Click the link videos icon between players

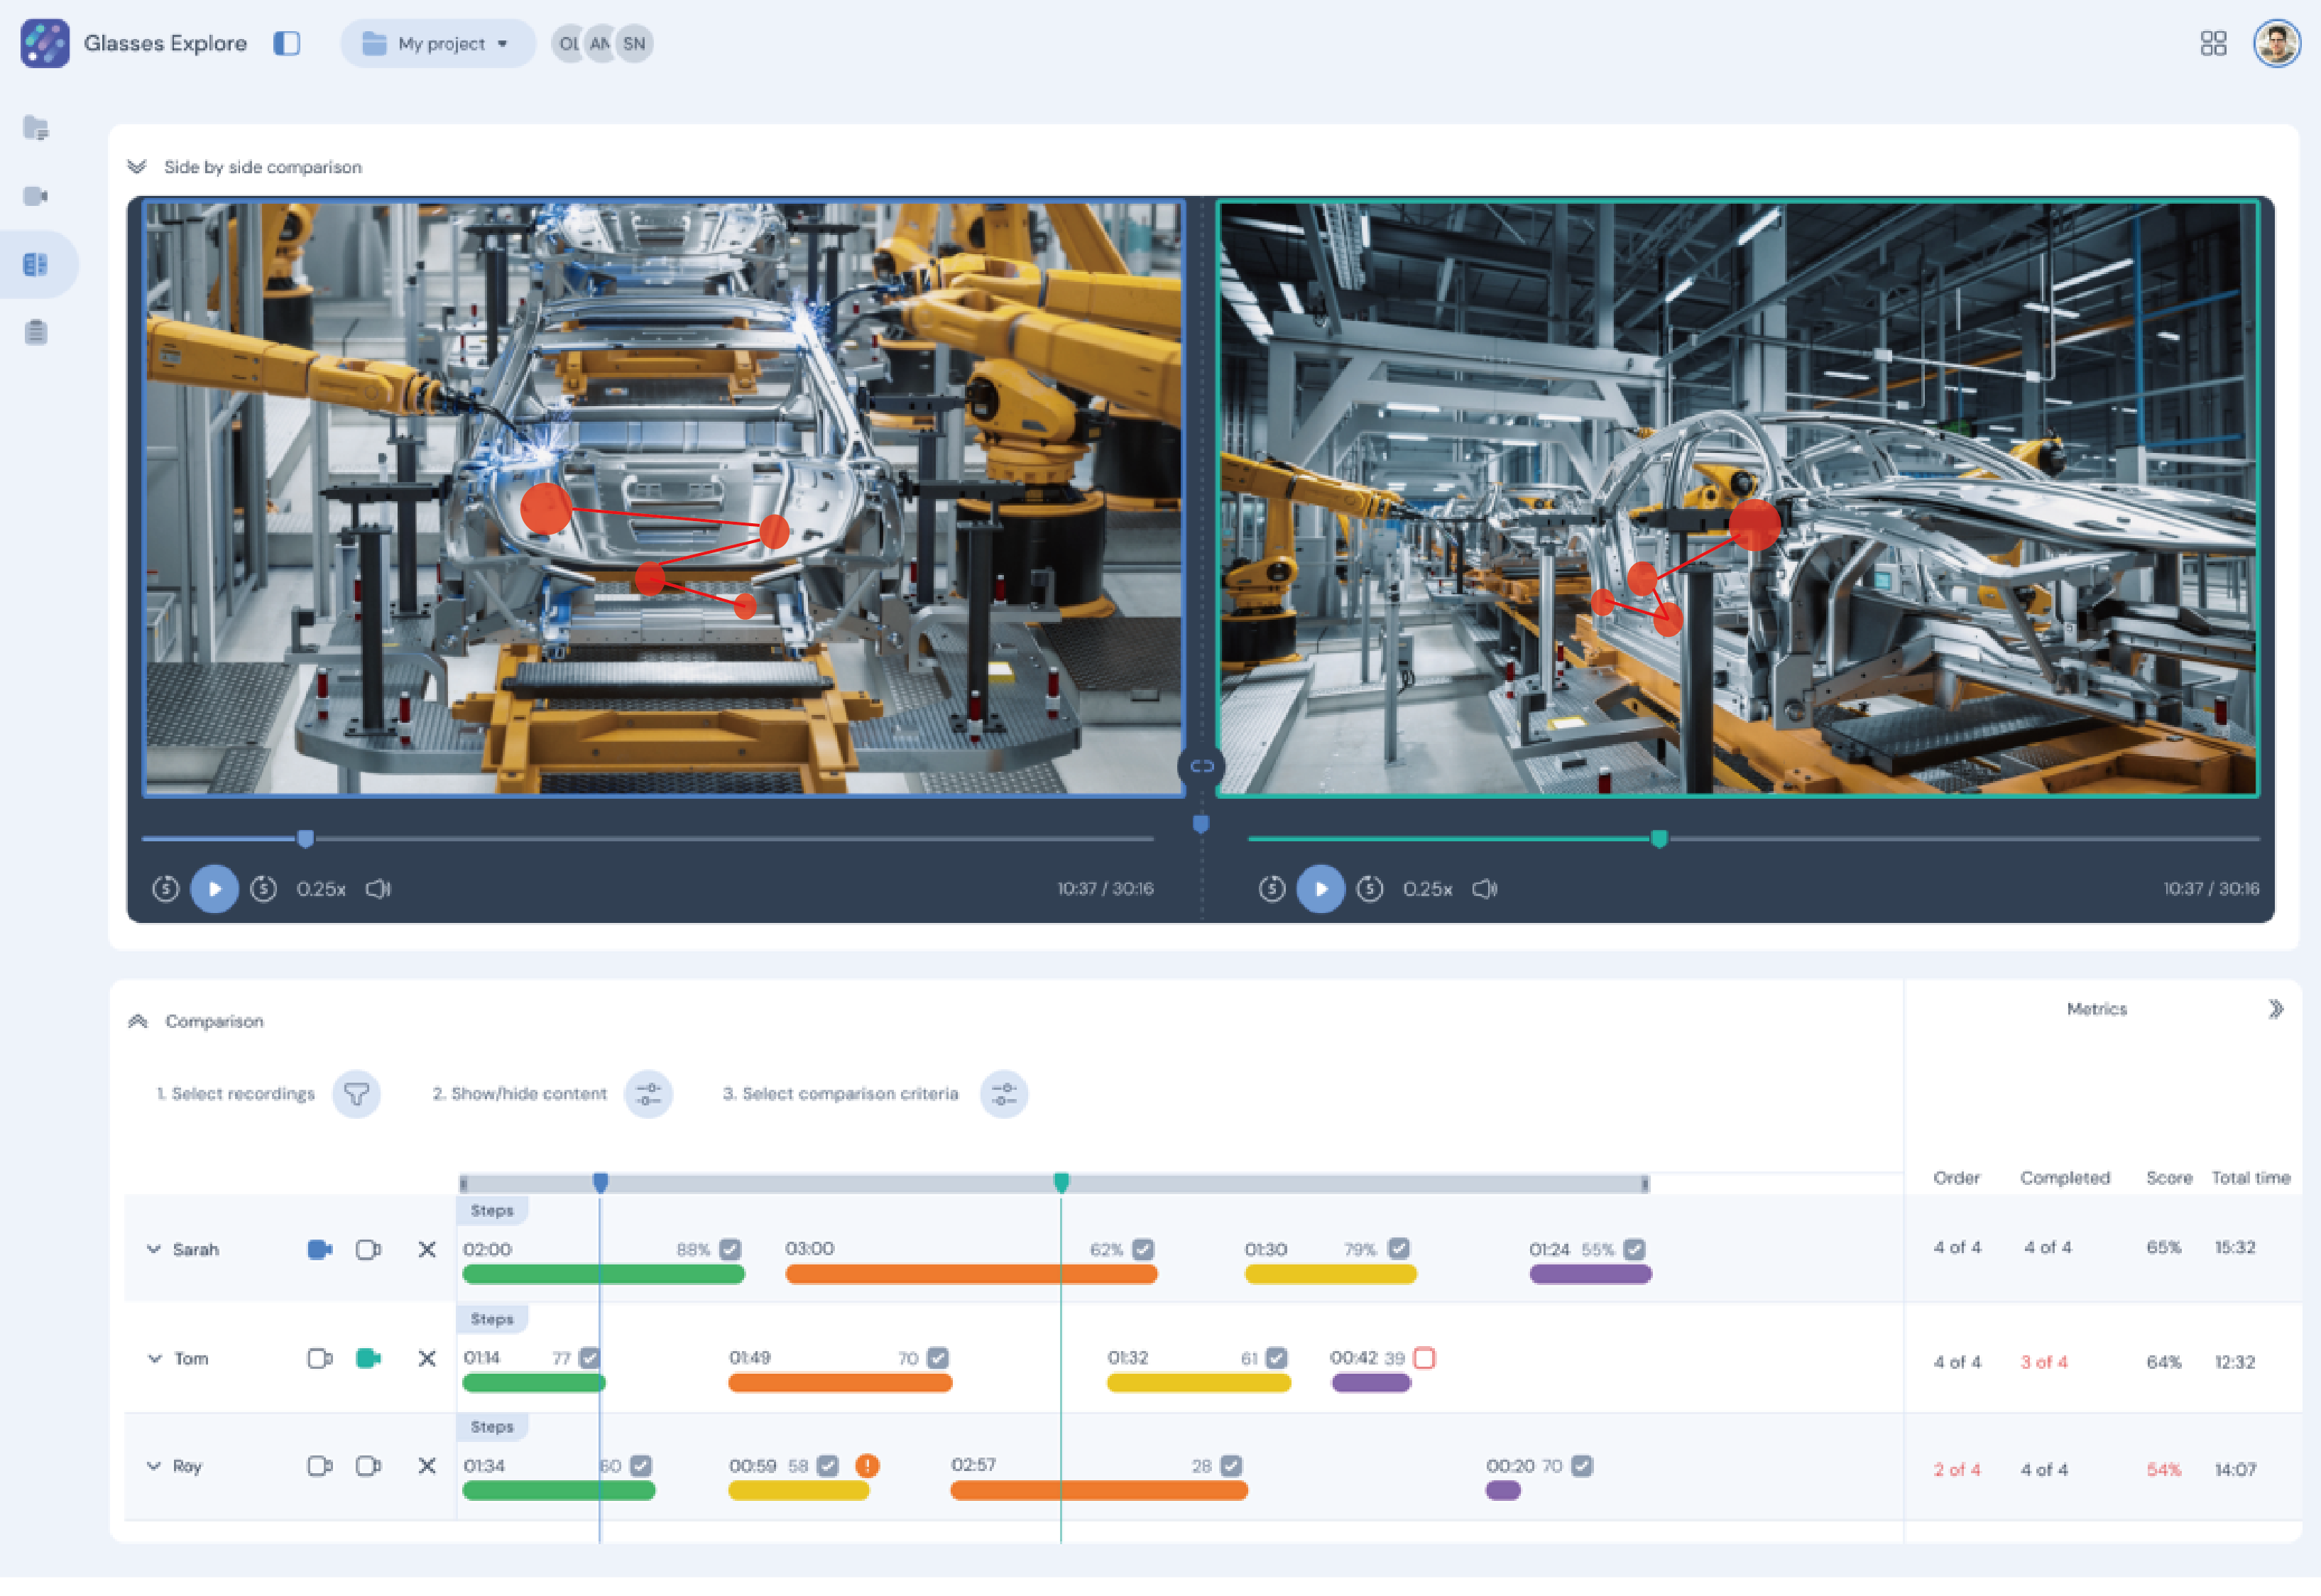pos(1201,767)
